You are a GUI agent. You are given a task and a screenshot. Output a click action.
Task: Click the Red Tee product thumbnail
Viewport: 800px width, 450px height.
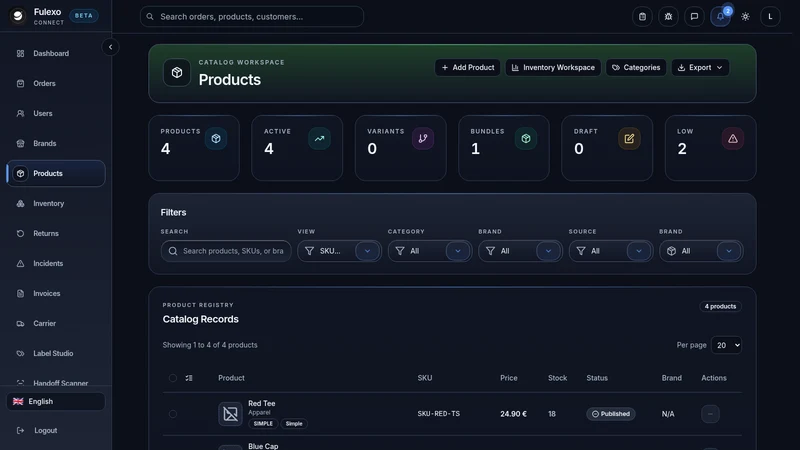point(230,414)
